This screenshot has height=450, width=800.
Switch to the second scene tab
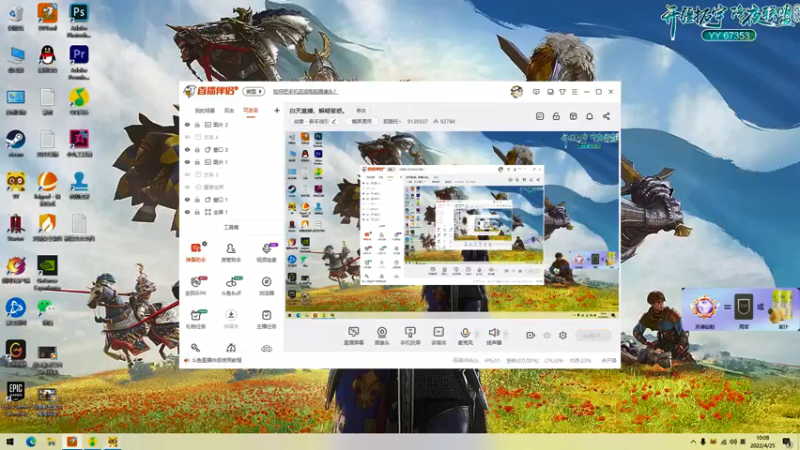coord(229,110)
